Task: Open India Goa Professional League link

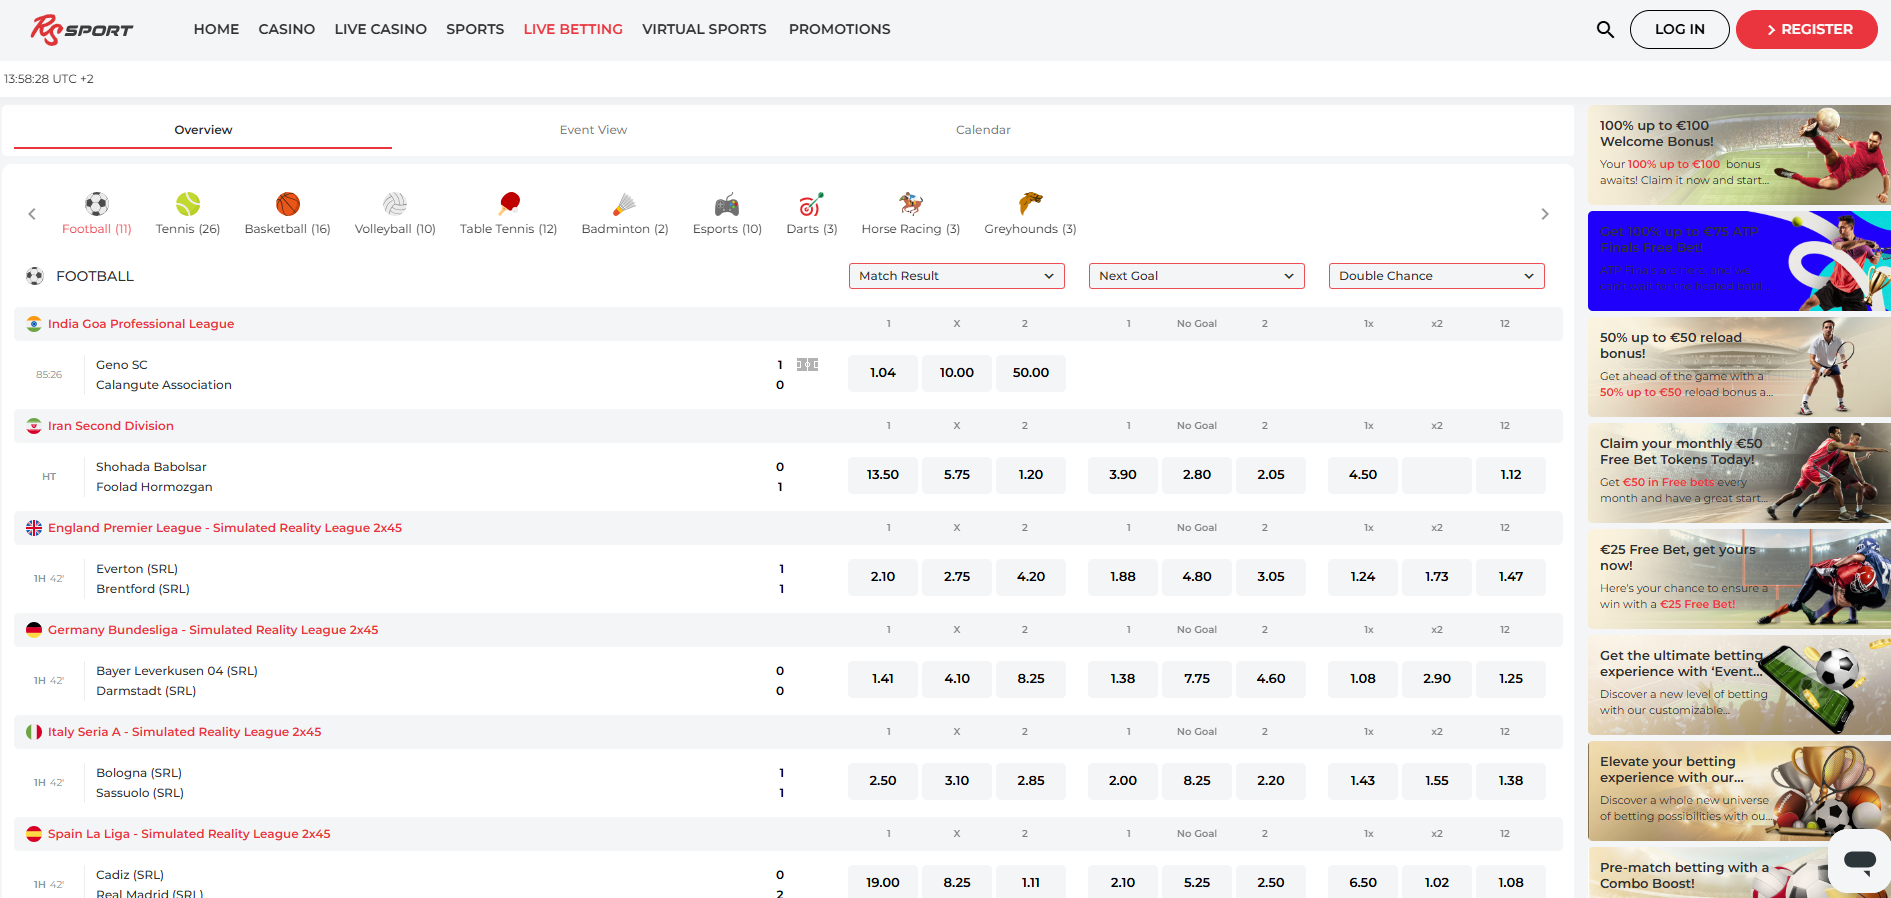Action: tap(141, 324)
